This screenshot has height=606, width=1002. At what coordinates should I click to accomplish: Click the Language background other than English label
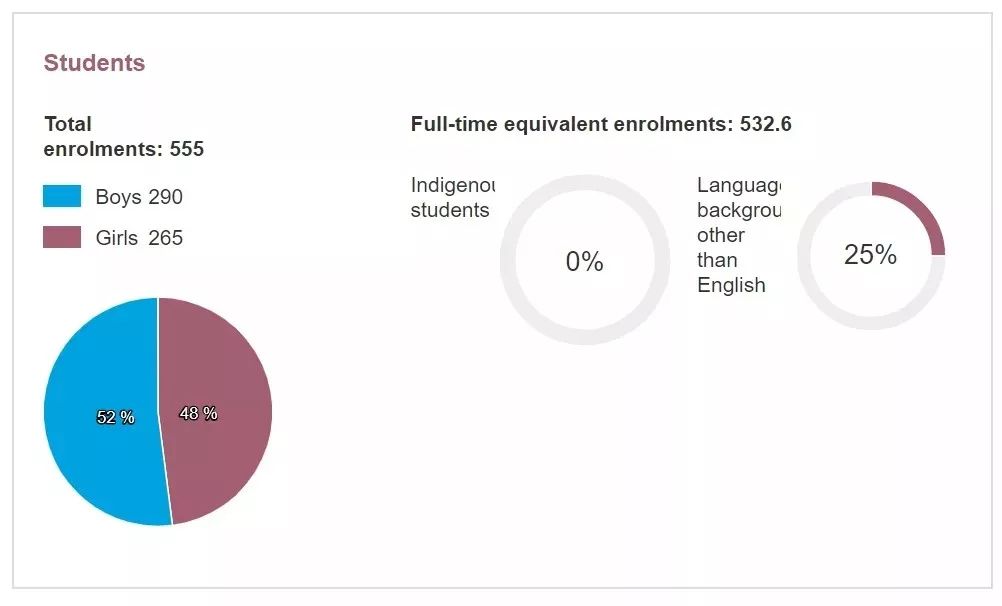click(739, 235)
